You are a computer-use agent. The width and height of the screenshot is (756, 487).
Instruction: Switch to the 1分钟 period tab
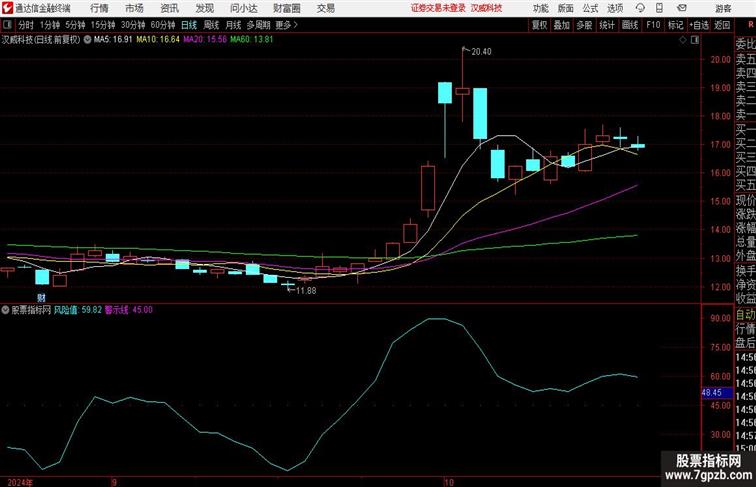point(50,25)
